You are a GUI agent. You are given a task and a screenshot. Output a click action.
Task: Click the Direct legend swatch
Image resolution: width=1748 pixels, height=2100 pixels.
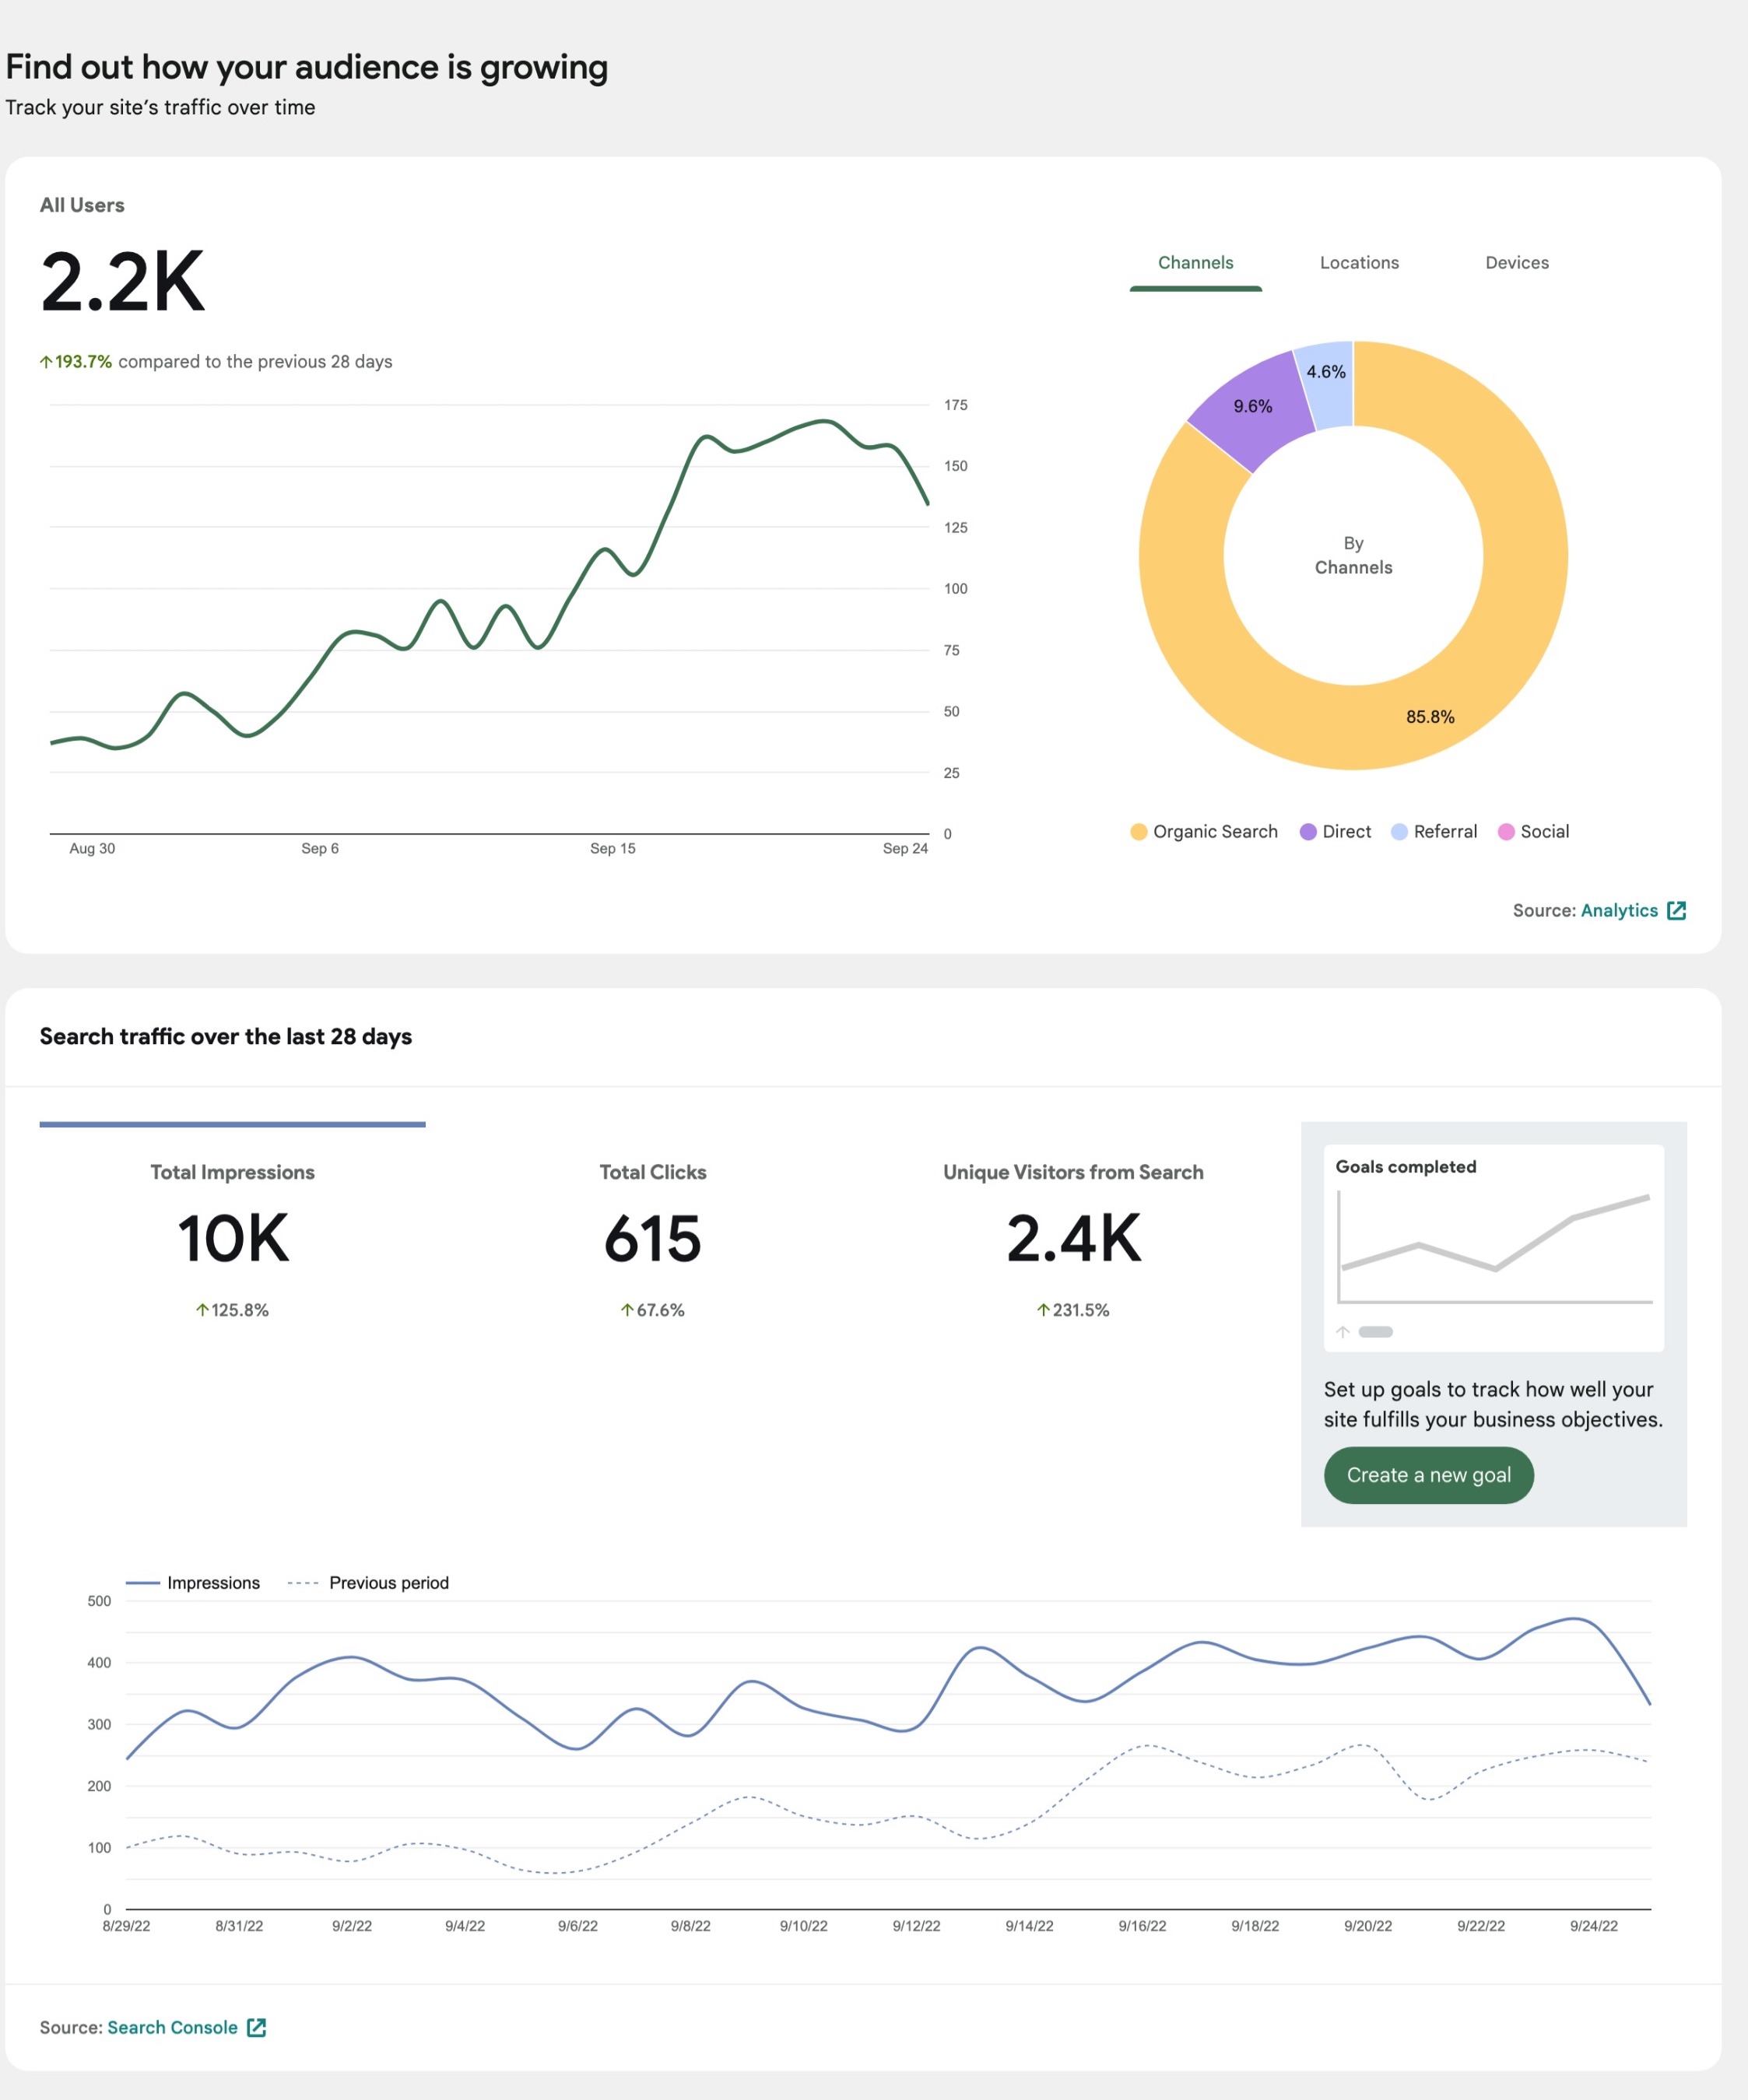[x=1308, y=832]
